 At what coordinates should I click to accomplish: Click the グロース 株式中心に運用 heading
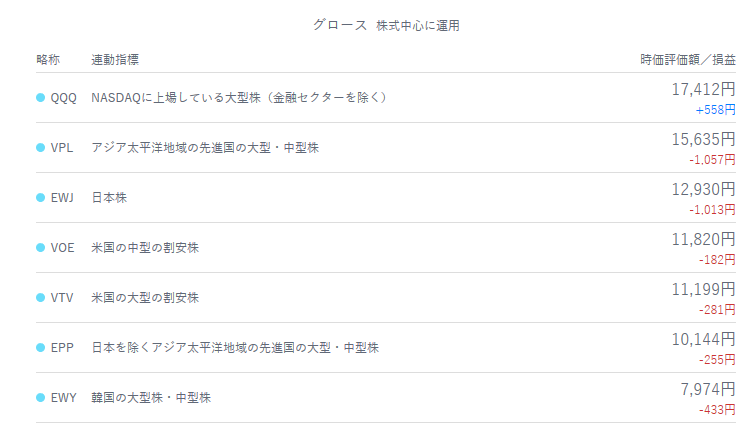coord(386,25)
